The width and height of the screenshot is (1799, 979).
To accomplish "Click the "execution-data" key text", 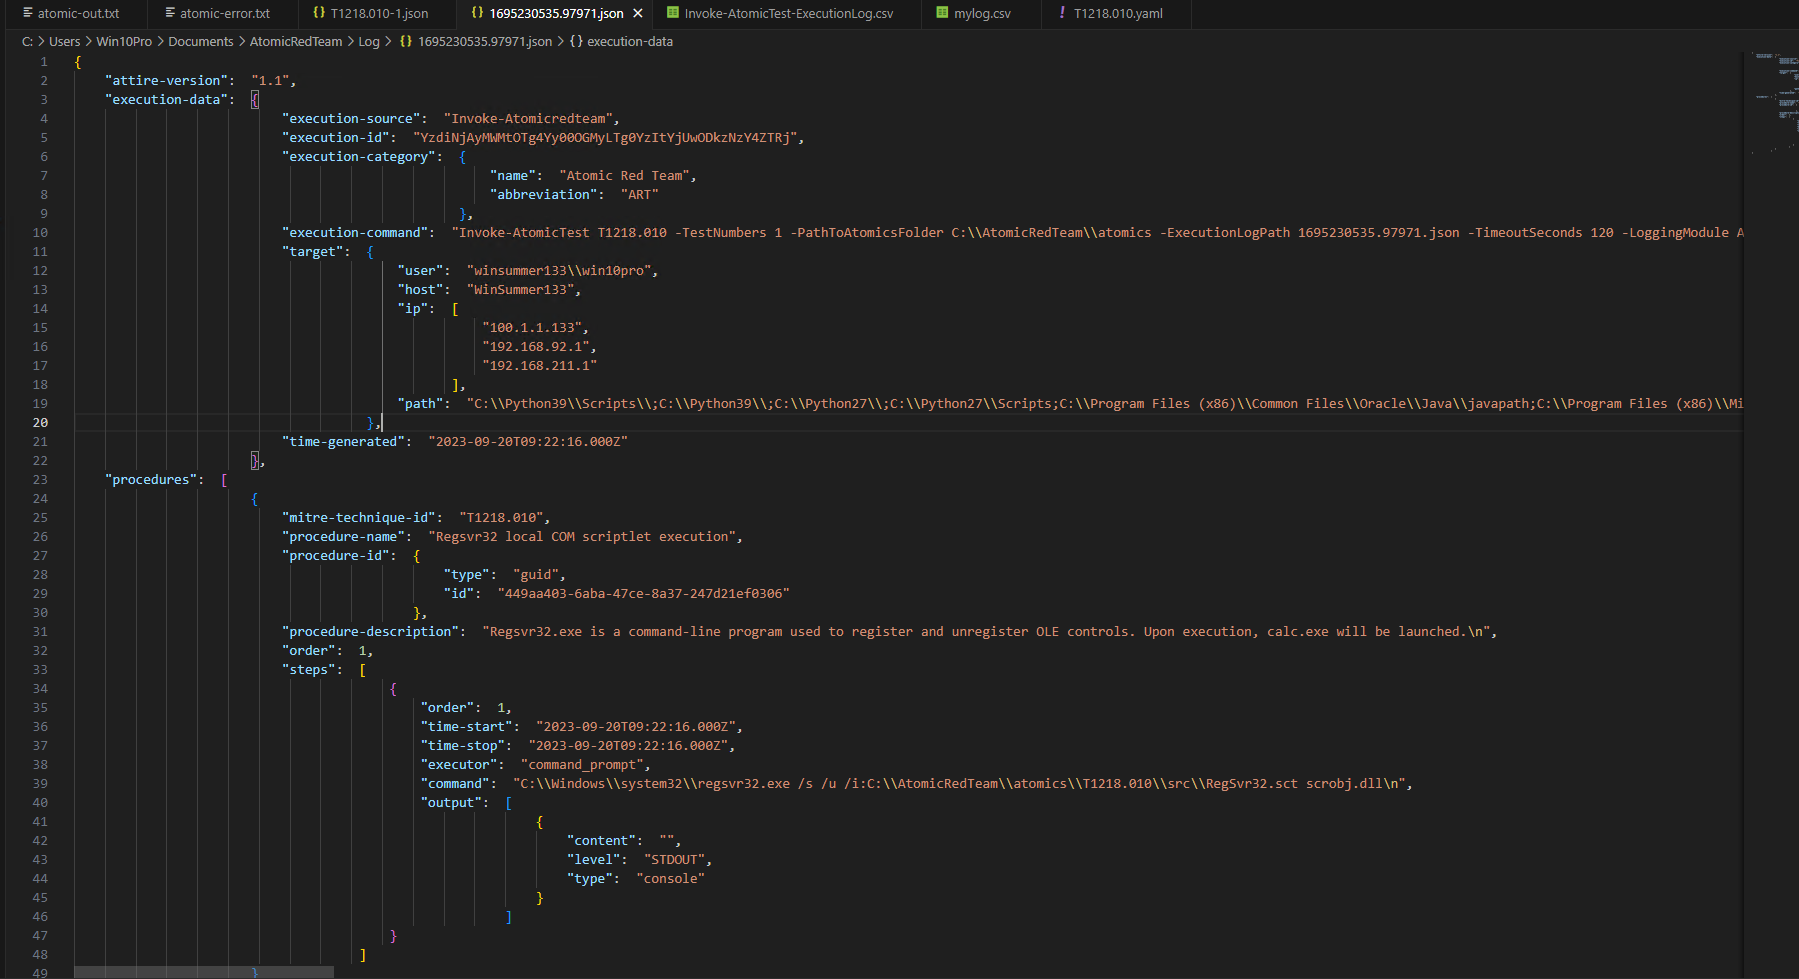I will [169, 99].
